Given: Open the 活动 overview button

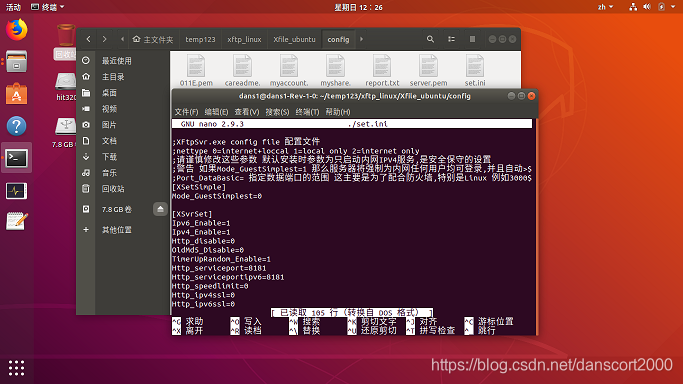Looking at the screenshot, I should [x=13, y=7].
